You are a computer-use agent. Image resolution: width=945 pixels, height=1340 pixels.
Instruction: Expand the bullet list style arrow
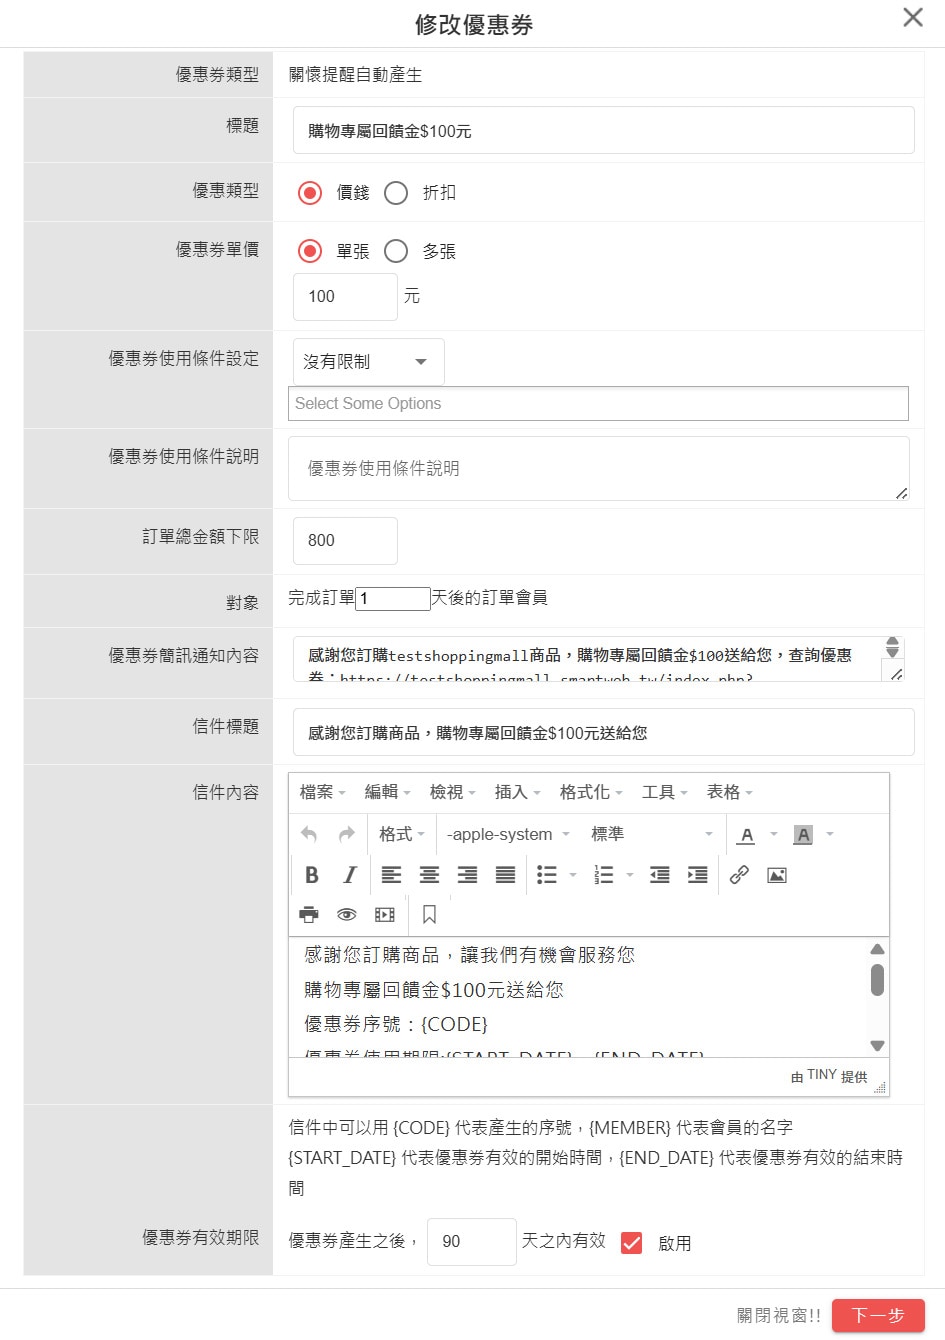coord(573,875)
